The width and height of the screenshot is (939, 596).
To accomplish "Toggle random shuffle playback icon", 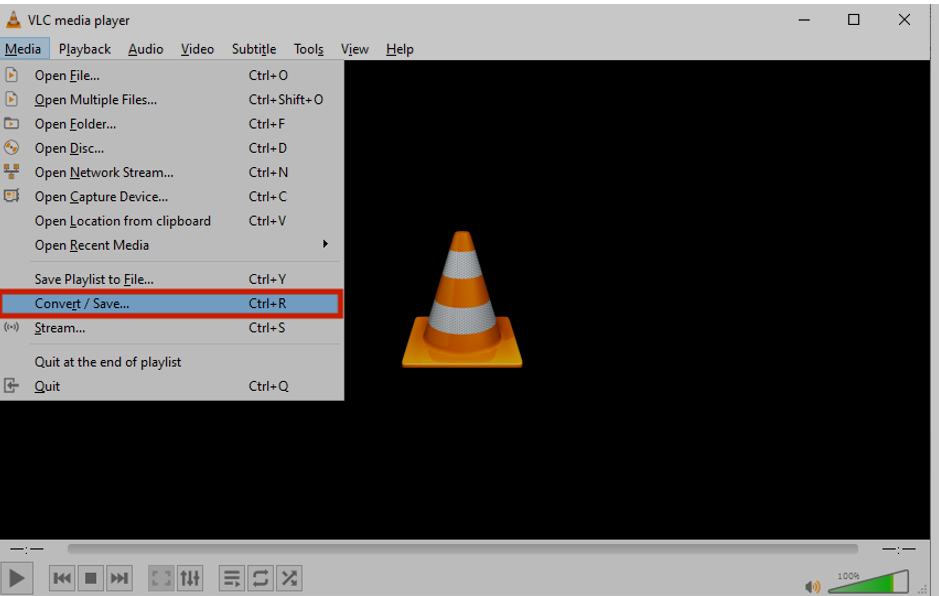I will tap(289, 578).
